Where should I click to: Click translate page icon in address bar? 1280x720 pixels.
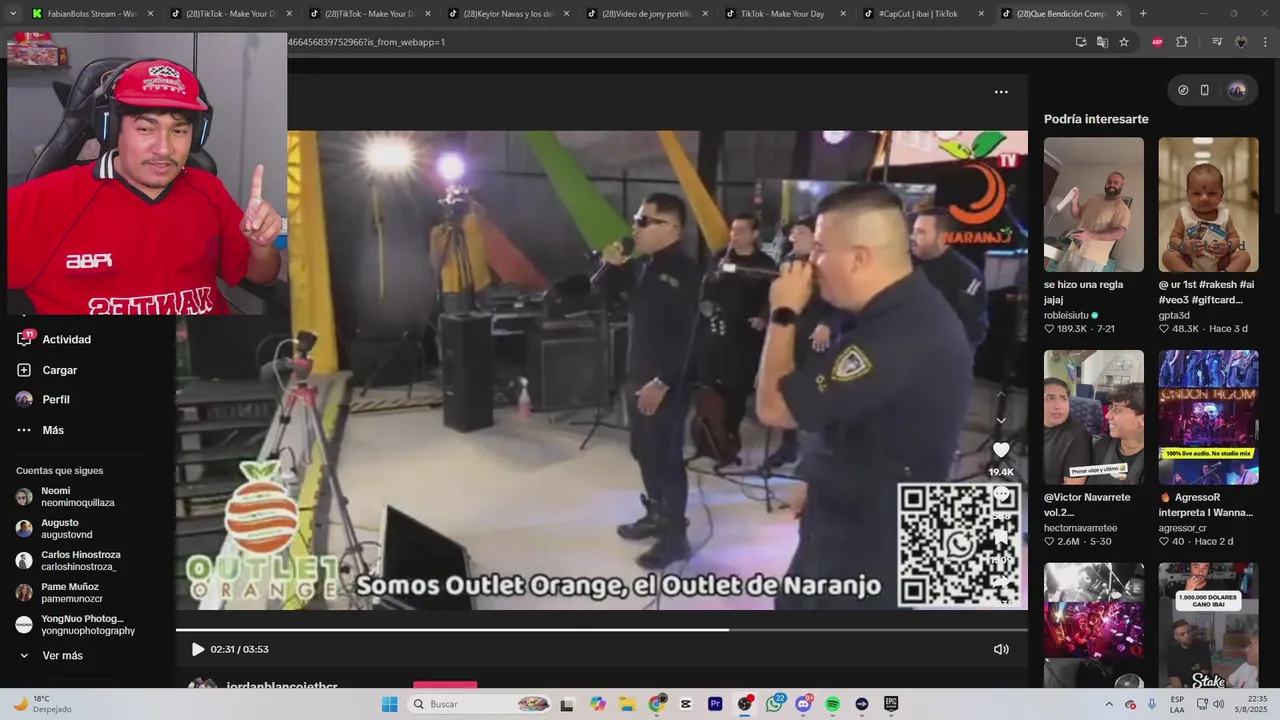[x=1102, y=42]
